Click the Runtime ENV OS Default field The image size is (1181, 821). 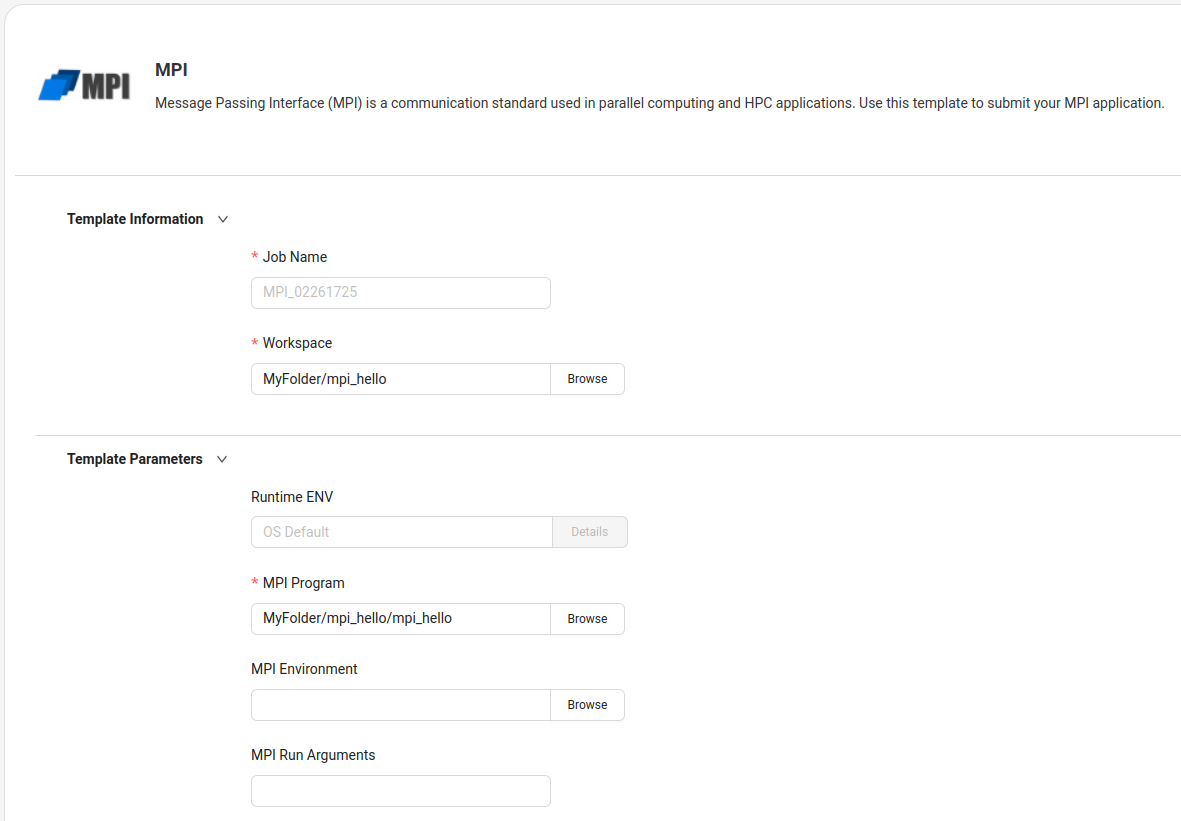pos(401,532)
